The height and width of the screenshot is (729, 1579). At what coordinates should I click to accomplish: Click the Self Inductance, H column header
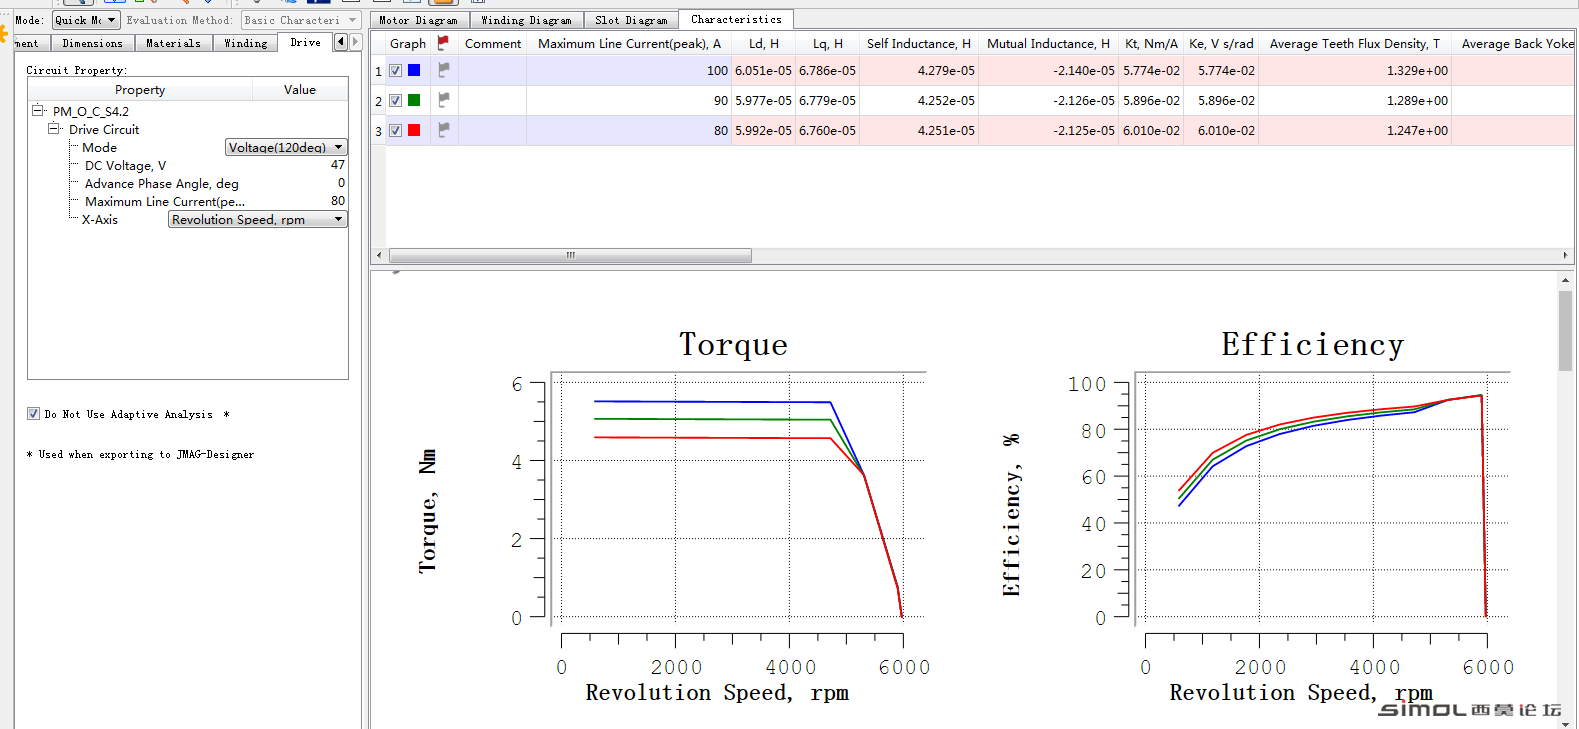(919, 43)
